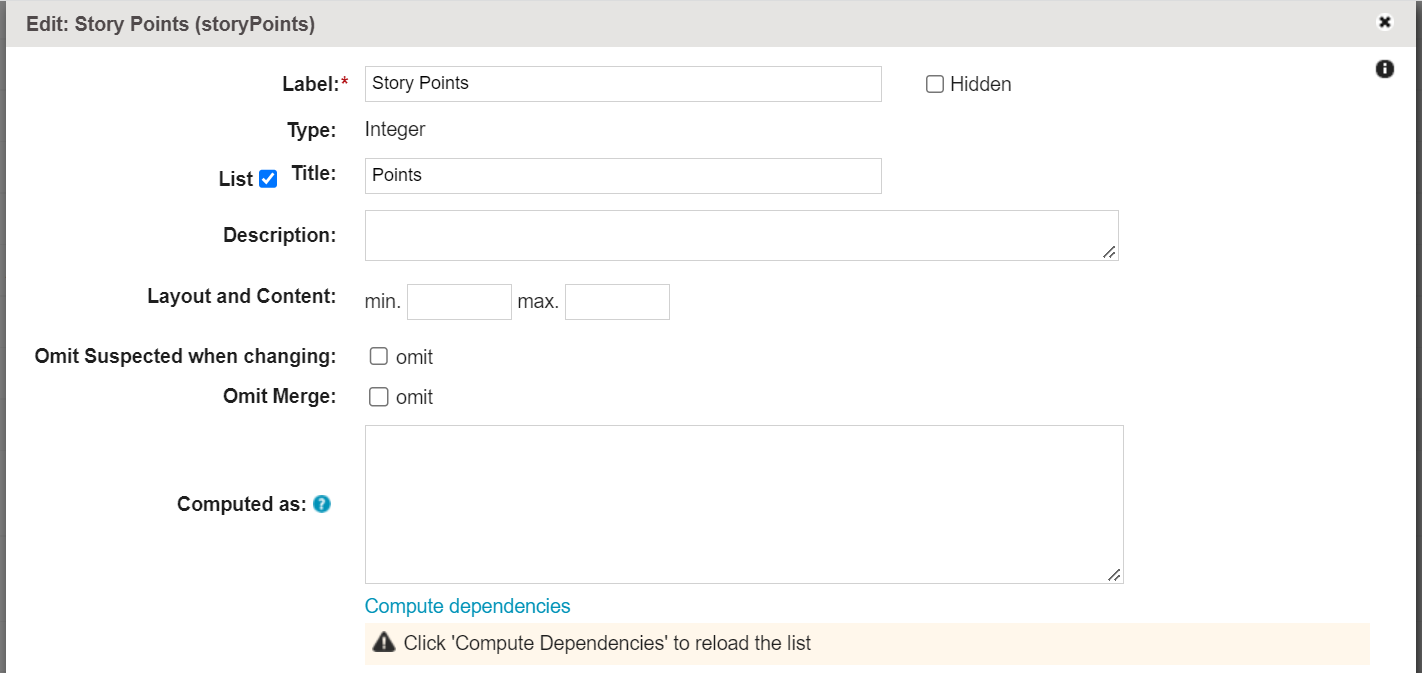This screenshot has height=673, width=1422.
Task: Click inside the Description text area
Action: pyautogui.click(x=740, y=235)
